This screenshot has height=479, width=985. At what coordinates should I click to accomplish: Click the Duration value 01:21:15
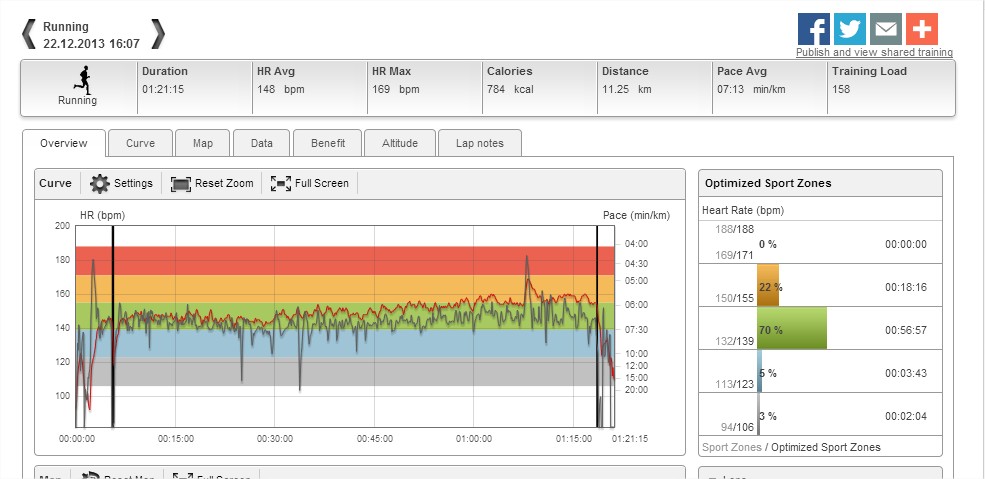point(163,89)
